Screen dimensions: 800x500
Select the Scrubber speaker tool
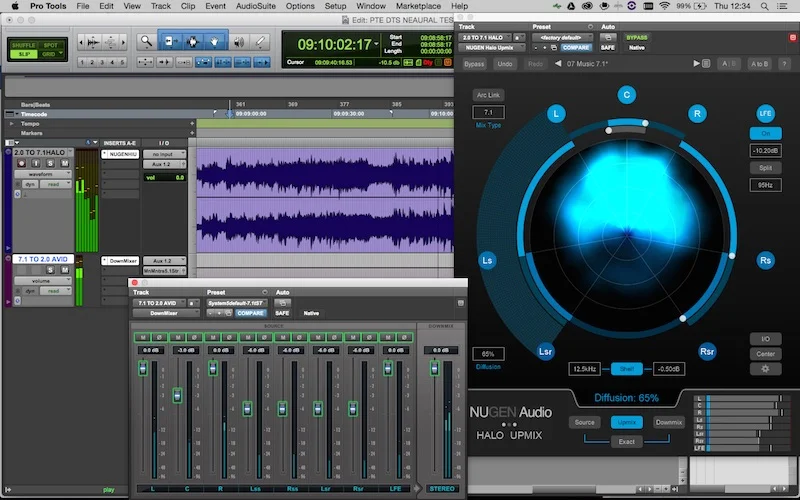click(x=238, y=42)
